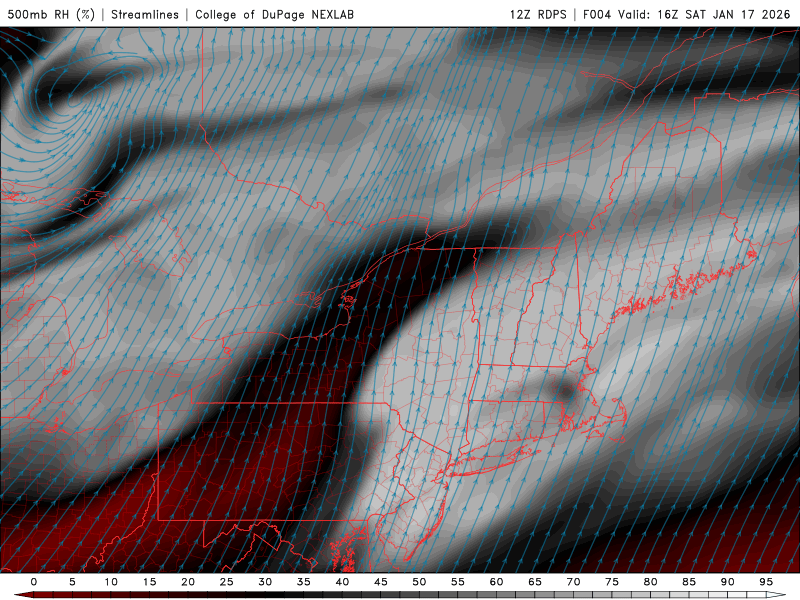This screenshot has width=800, height=600.
Task: Click the 'F004' forecast hour text
Action: 597,14
